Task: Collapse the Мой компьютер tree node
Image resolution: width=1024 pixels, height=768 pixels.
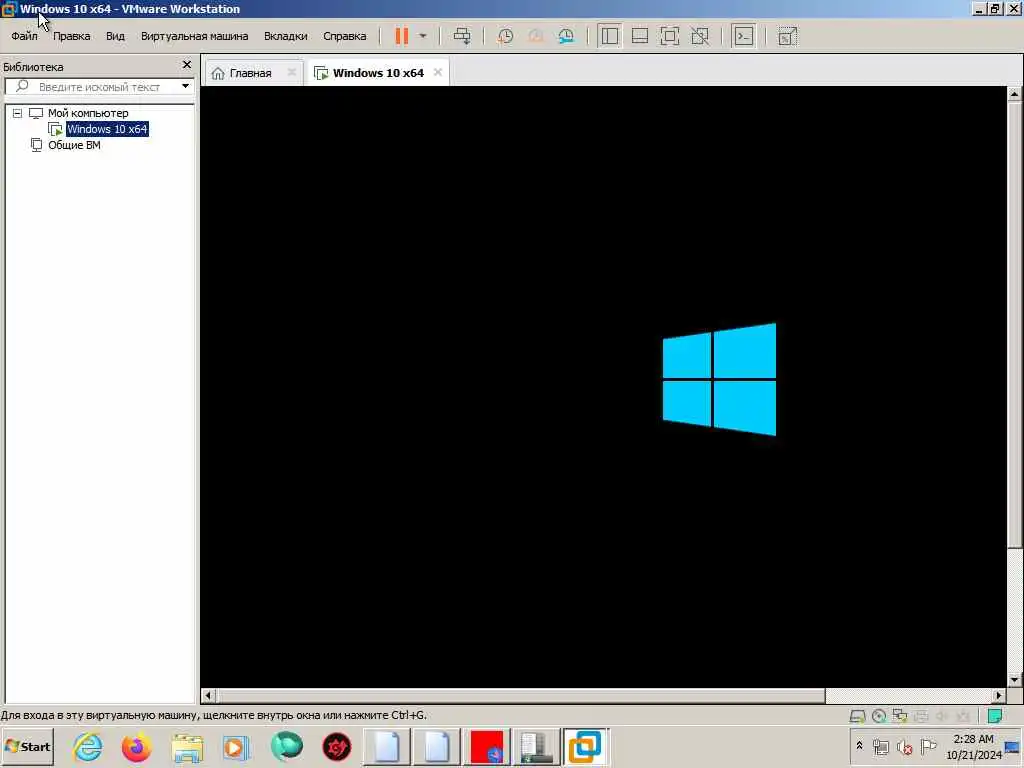Action: (18, 113)
